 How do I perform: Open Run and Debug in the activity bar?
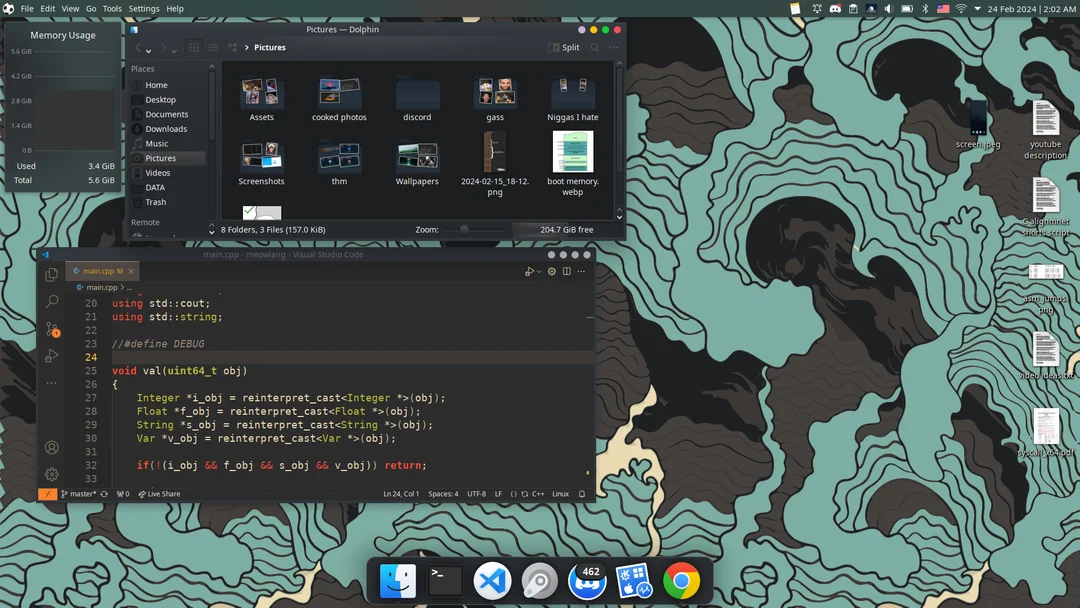coord(51,357)
